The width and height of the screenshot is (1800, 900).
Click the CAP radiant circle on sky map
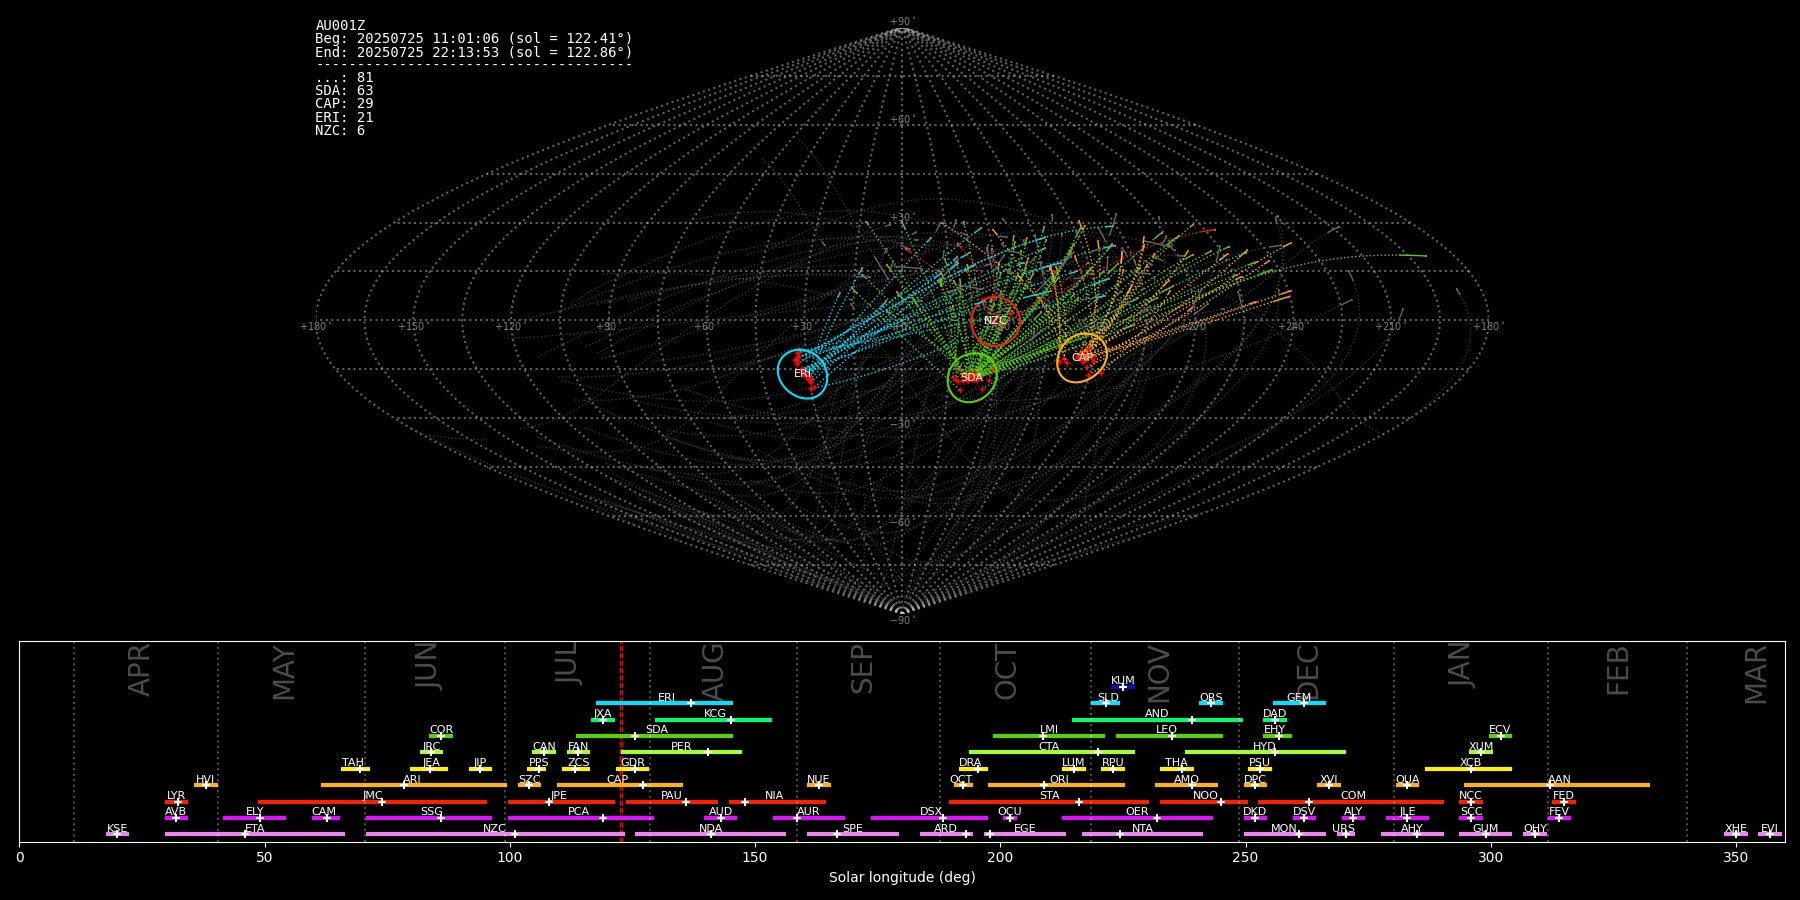tap(1082, 358)
